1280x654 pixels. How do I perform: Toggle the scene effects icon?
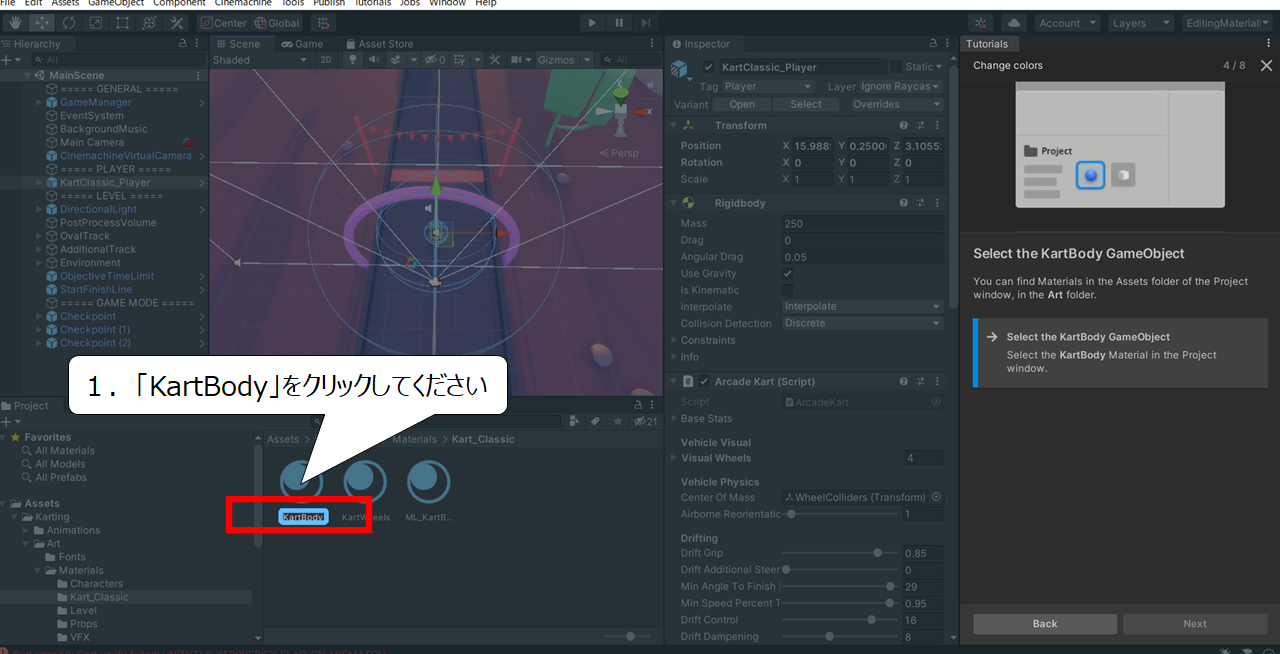tap(395, 60)
